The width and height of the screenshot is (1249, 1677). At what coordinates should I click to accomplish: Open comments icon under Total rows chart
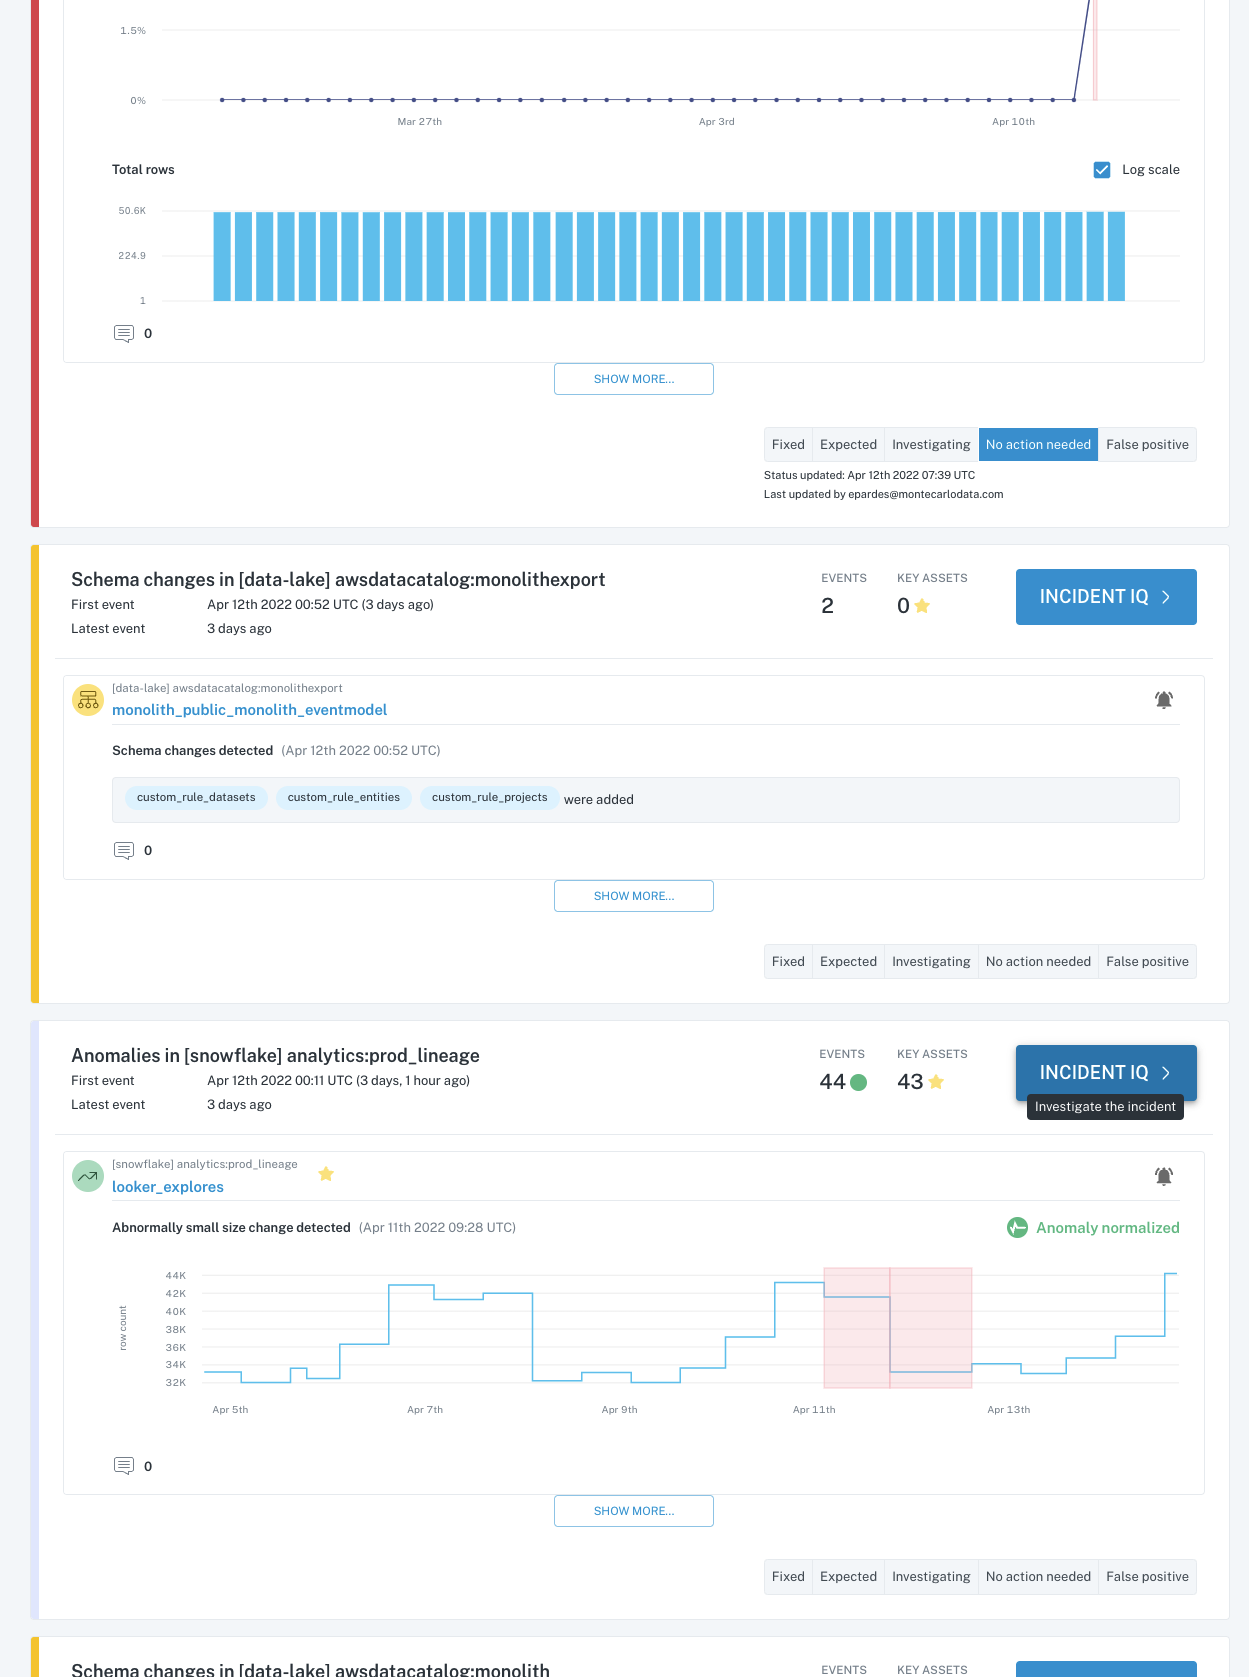(124, 333)
